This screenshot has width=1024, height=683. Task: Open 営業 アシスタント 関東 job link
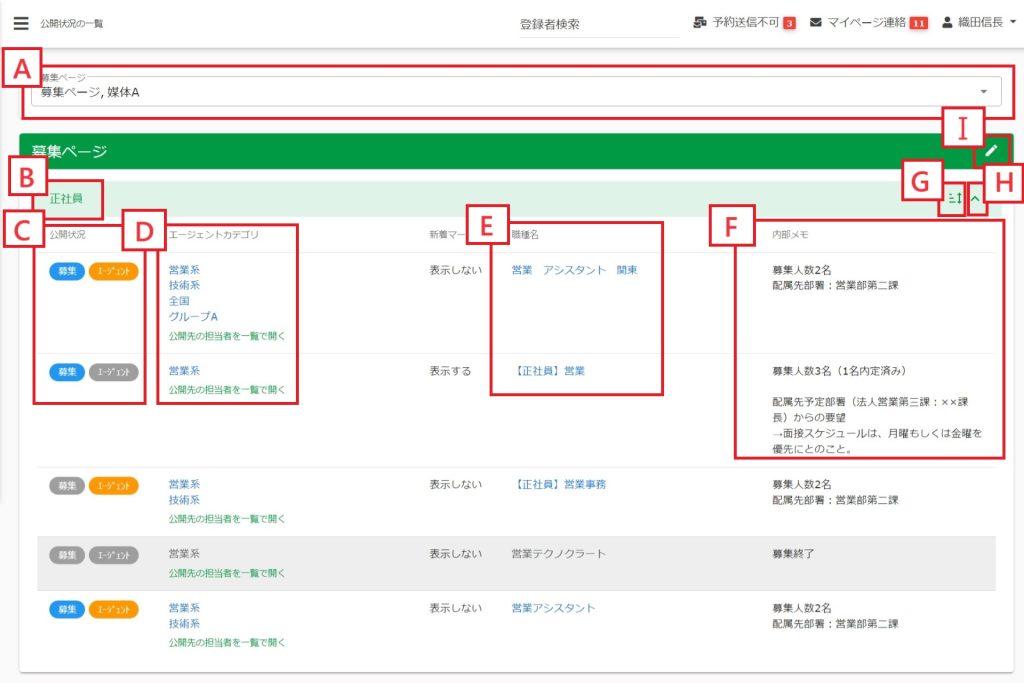[573, 270]
